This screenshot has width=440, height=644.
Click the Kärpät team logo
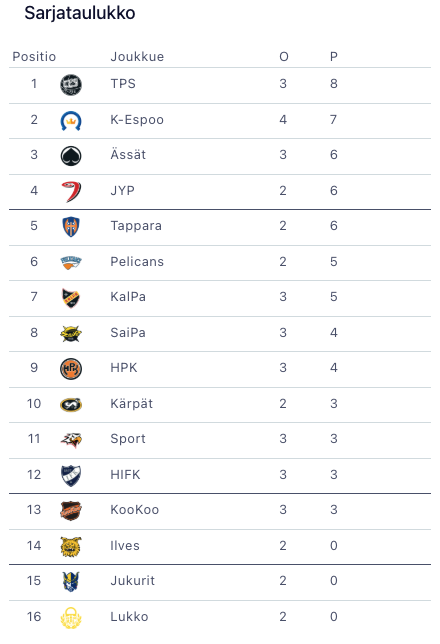pos(71,405)
